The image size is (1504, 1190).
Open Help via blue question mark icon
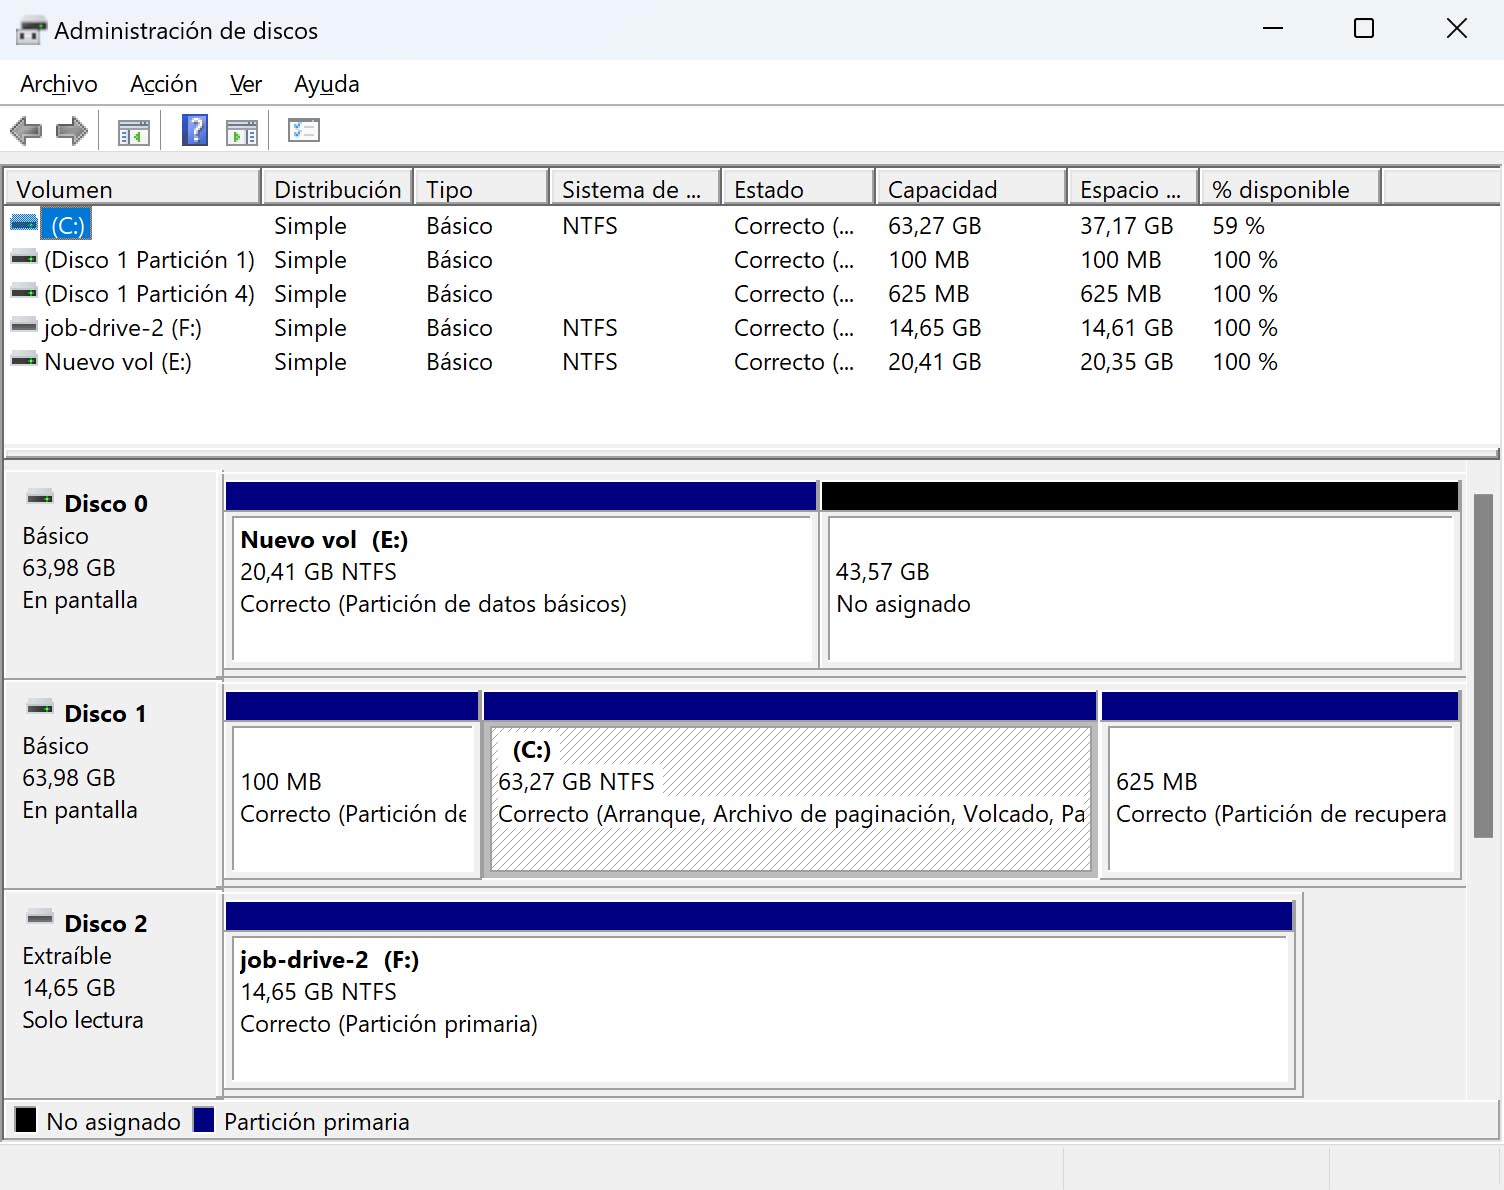coord(195,131)
